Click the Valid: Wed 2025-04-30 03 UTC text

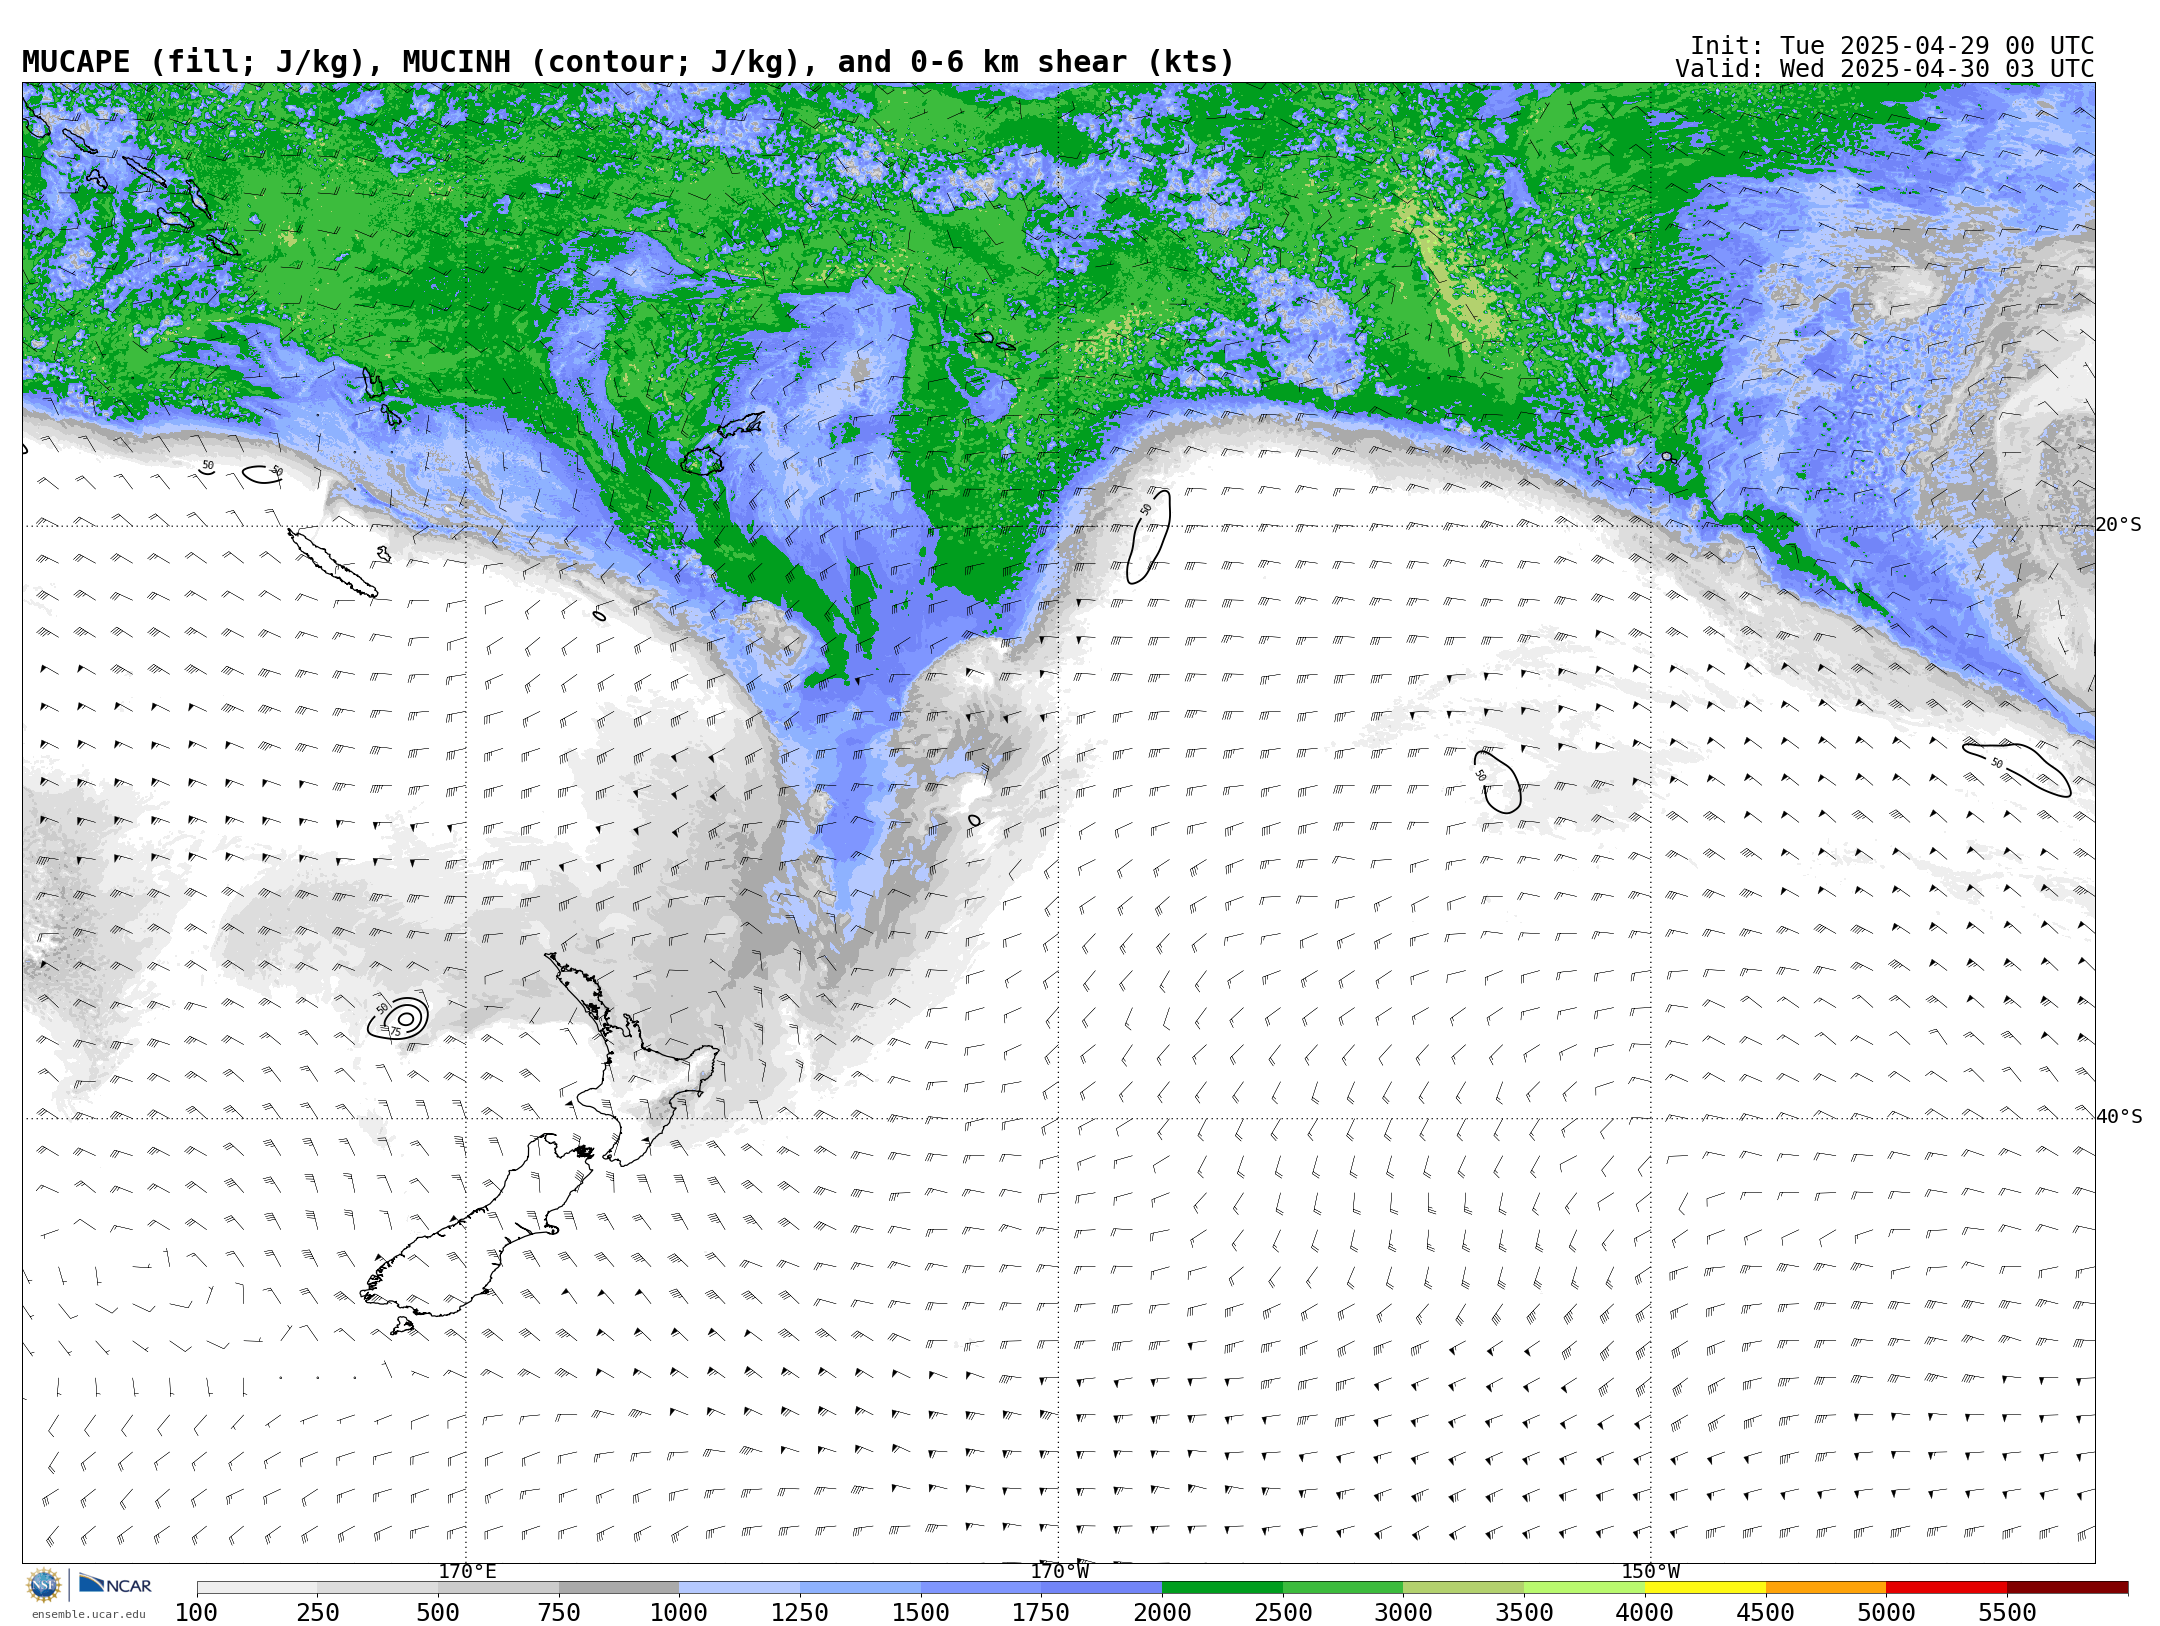click(1884, 69)
